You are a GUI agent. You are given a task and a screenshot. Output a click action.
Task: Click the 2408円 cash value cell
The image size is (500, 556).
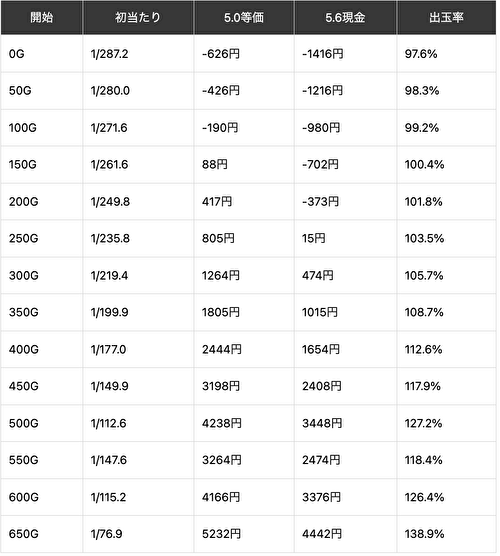click(345, 386)
